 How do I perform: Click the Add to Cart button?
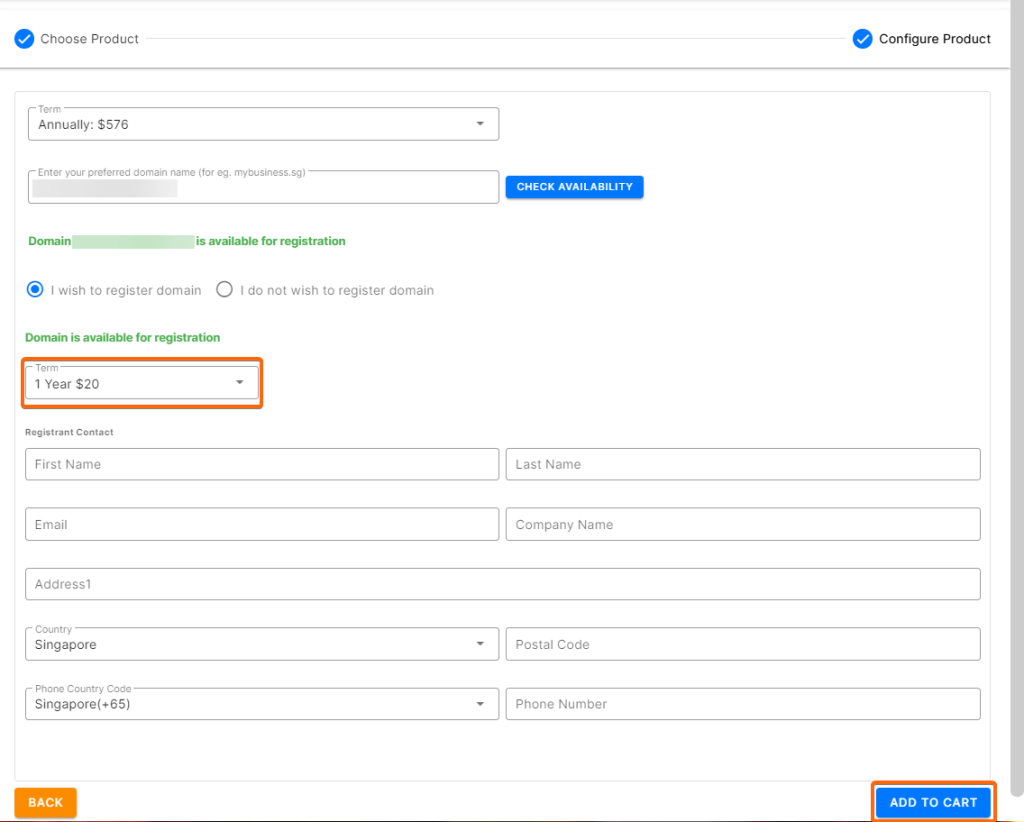[x=933, y=802]
